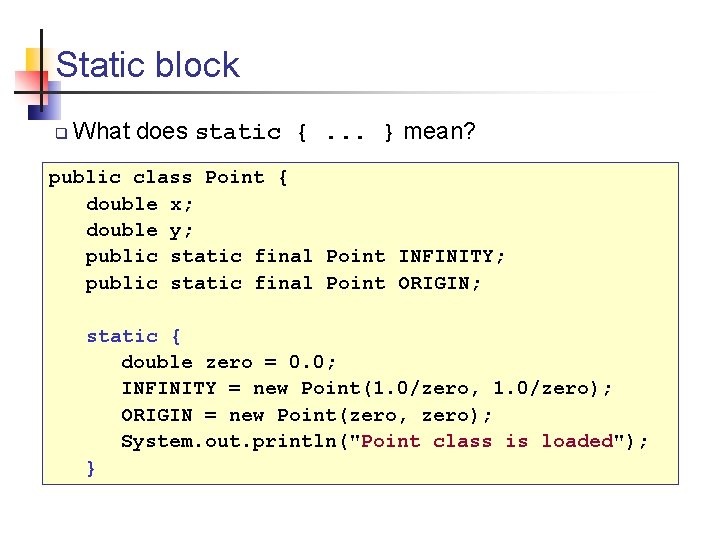Click the red "Point class is loaded" string

tap(486, 441)
